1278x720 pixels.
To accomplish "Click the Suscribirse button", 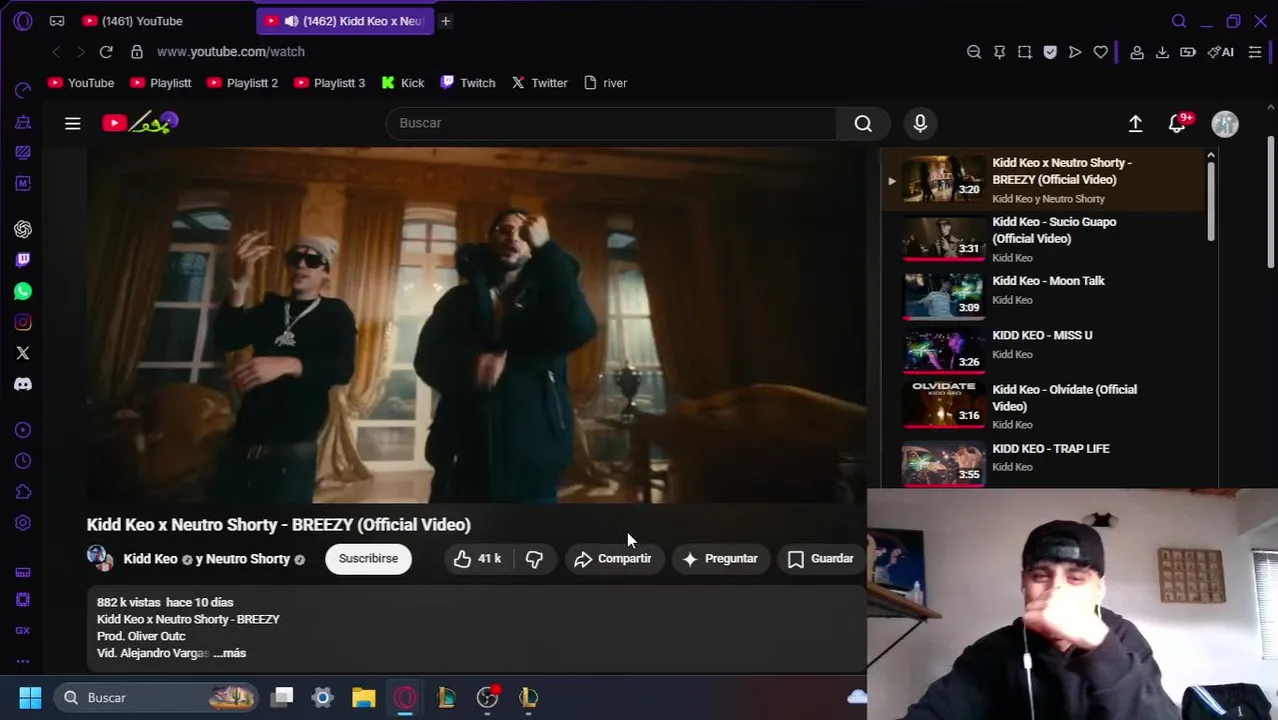I will click(368, 559).
